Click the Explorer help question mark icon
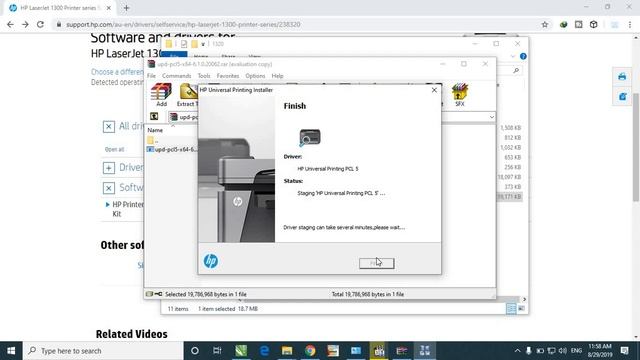The image size is (640, 360). 523,56
